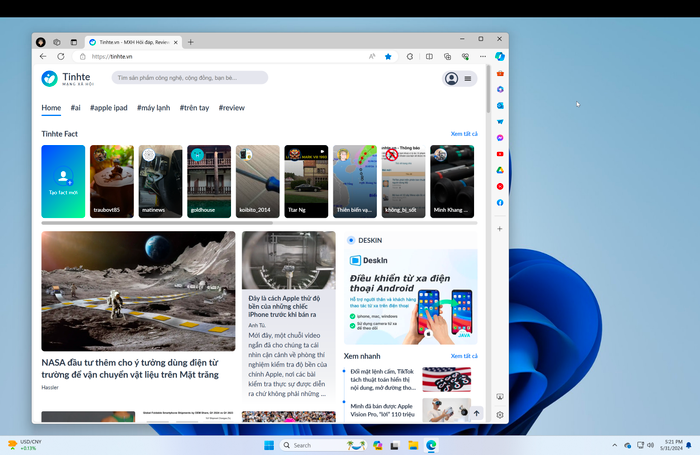700x455 pixels.
Task: Open Google Drive icon in Edge sidebar
Action: (x=500, y=170)
